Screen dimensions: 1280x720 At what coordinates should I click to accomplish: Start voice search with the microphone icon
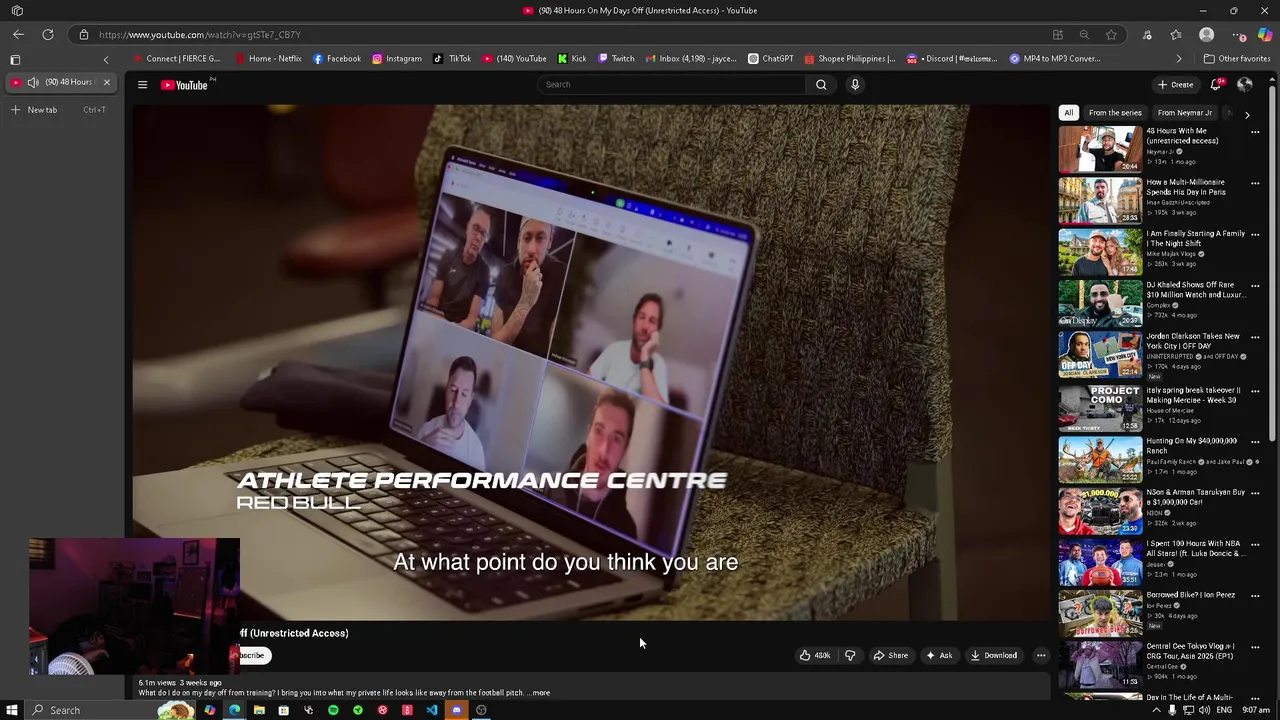coord(855,84)
